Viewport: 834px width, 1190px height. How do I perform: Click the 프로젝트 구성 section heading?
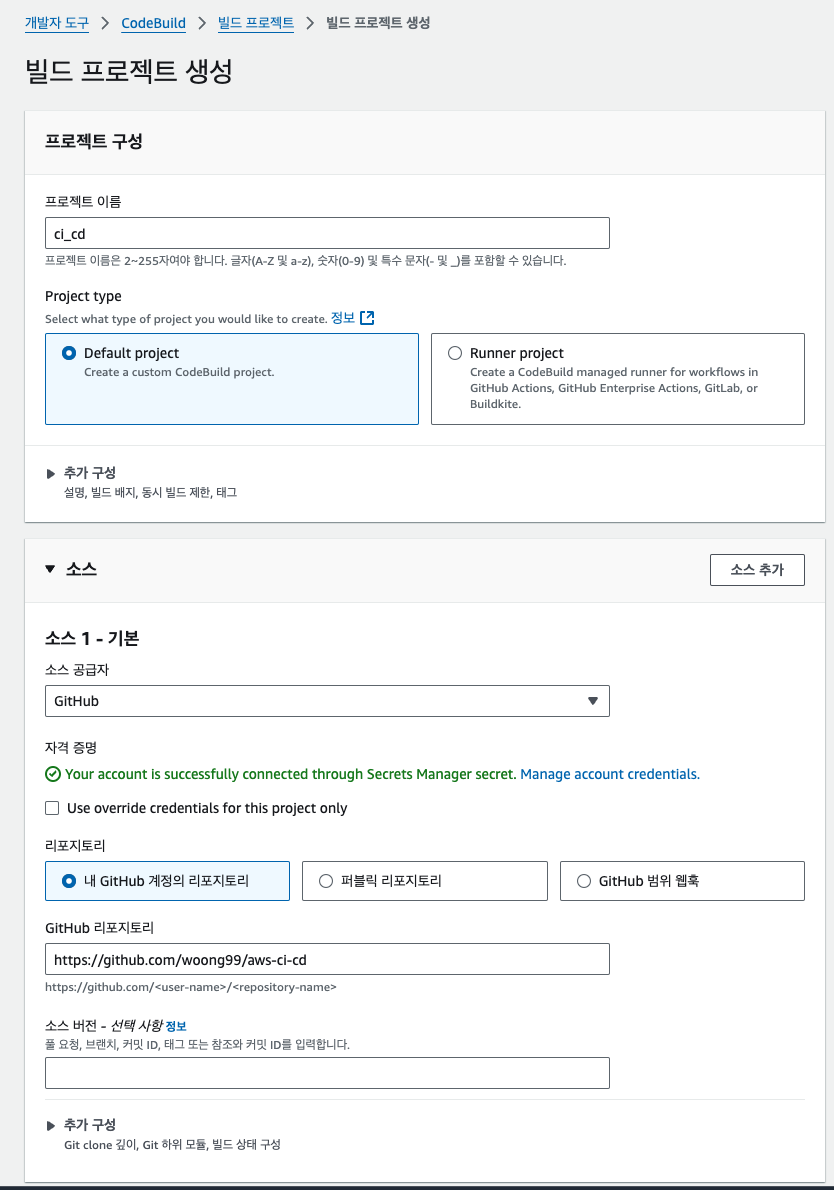[x=93, y=141]
